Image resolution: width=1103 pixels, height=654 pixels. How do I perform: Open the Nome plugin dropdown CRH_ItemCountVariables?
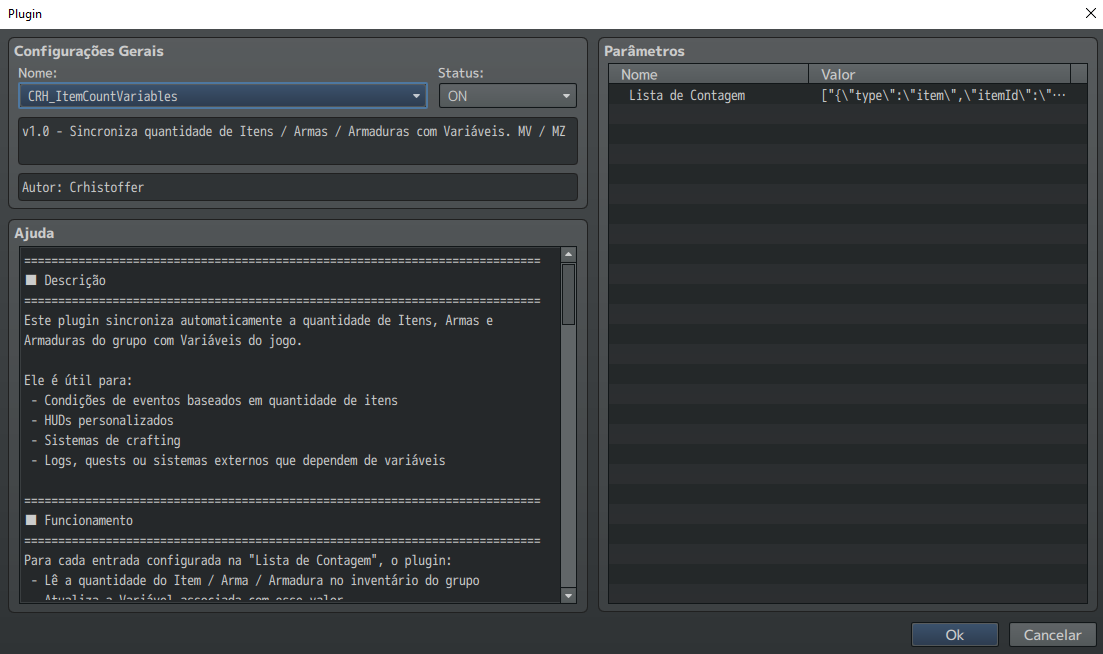[x=222, y=96]
